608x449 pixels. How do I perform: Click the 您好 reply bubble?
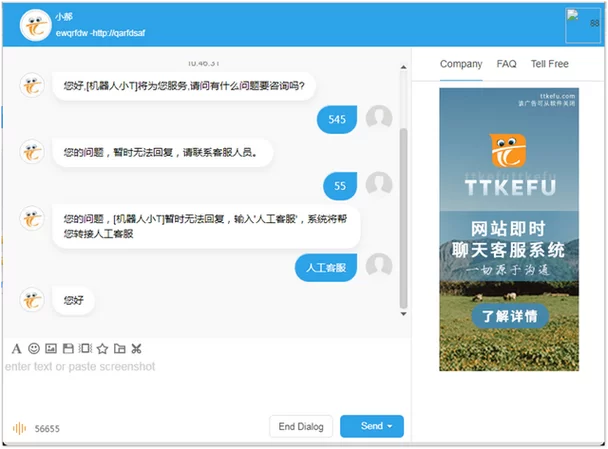click(x=73, y=300)
